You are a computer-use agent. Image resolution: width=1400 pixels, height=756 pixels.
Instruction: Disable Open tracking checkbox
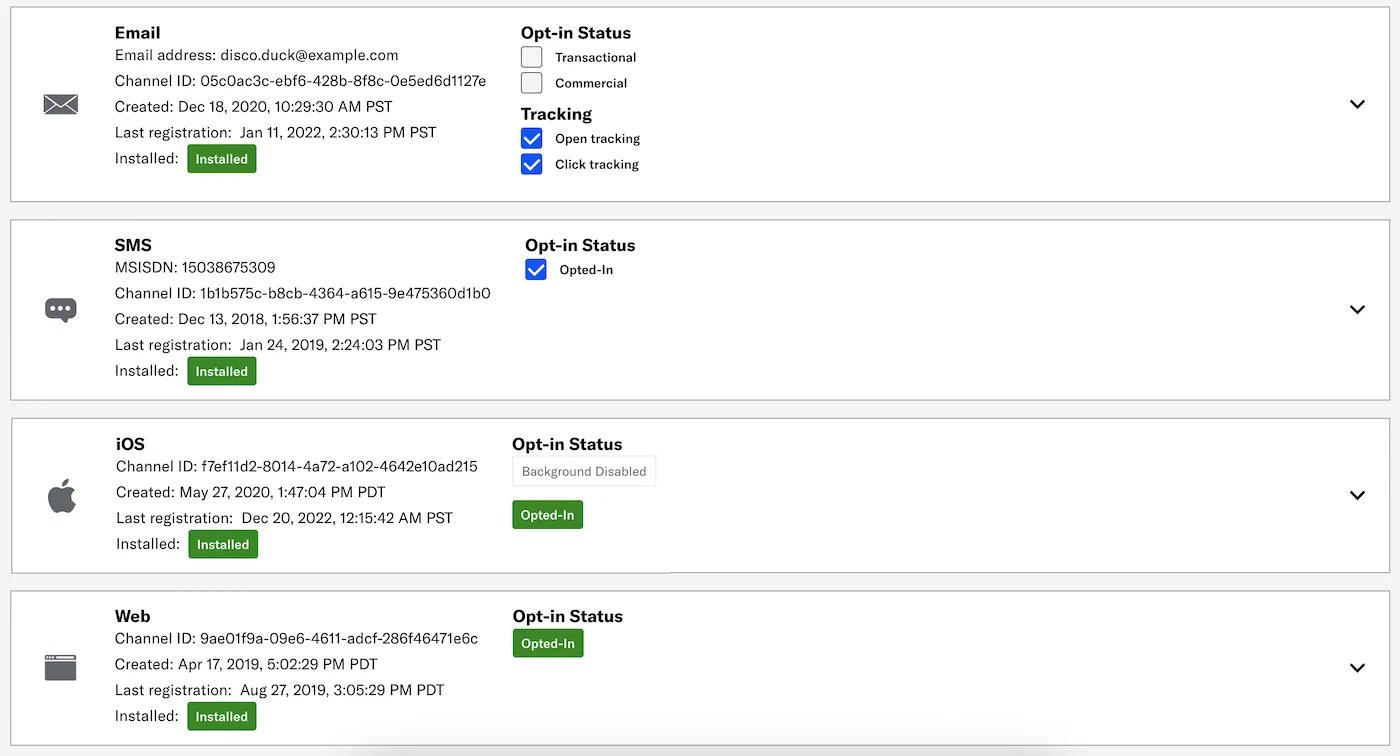click(532, 139)
